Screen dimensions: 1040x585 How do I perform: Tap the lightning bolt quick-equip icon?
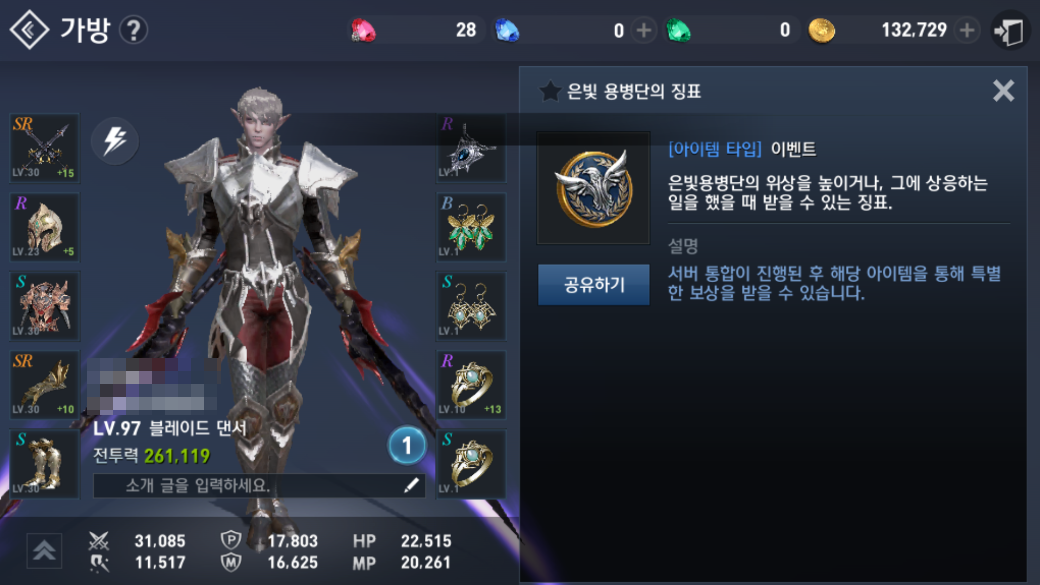click(115, 141)
